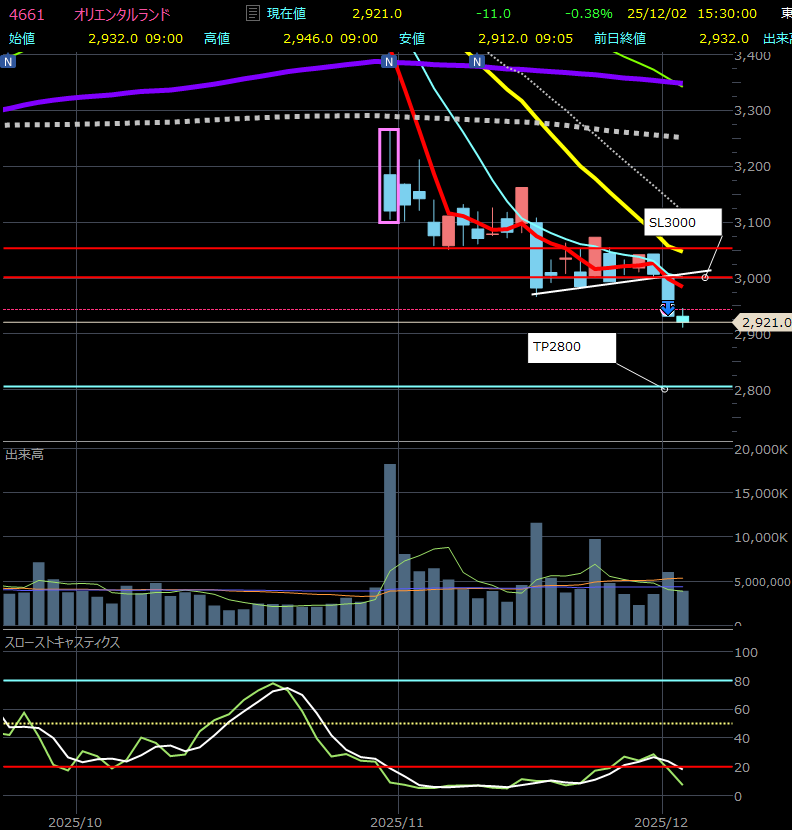The image size is (792, 830).
Task: Click the オリエンタルランド stock name
Action: click(122, 14)
